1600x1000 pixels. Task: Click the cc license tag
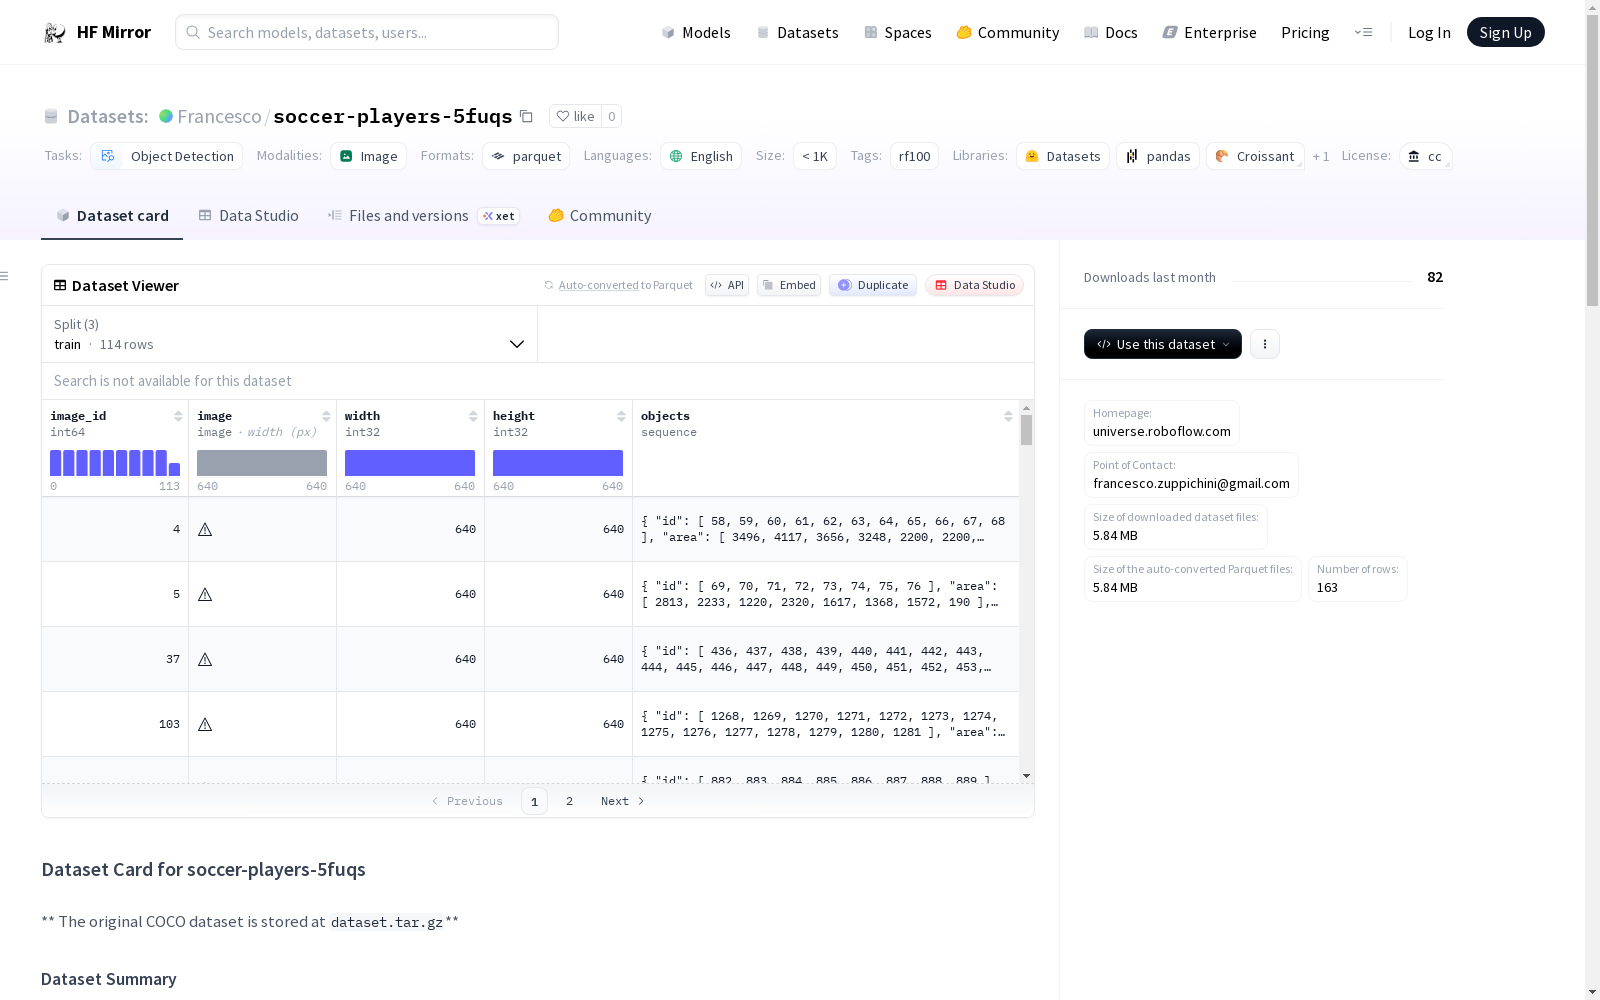click(1425, 156)
